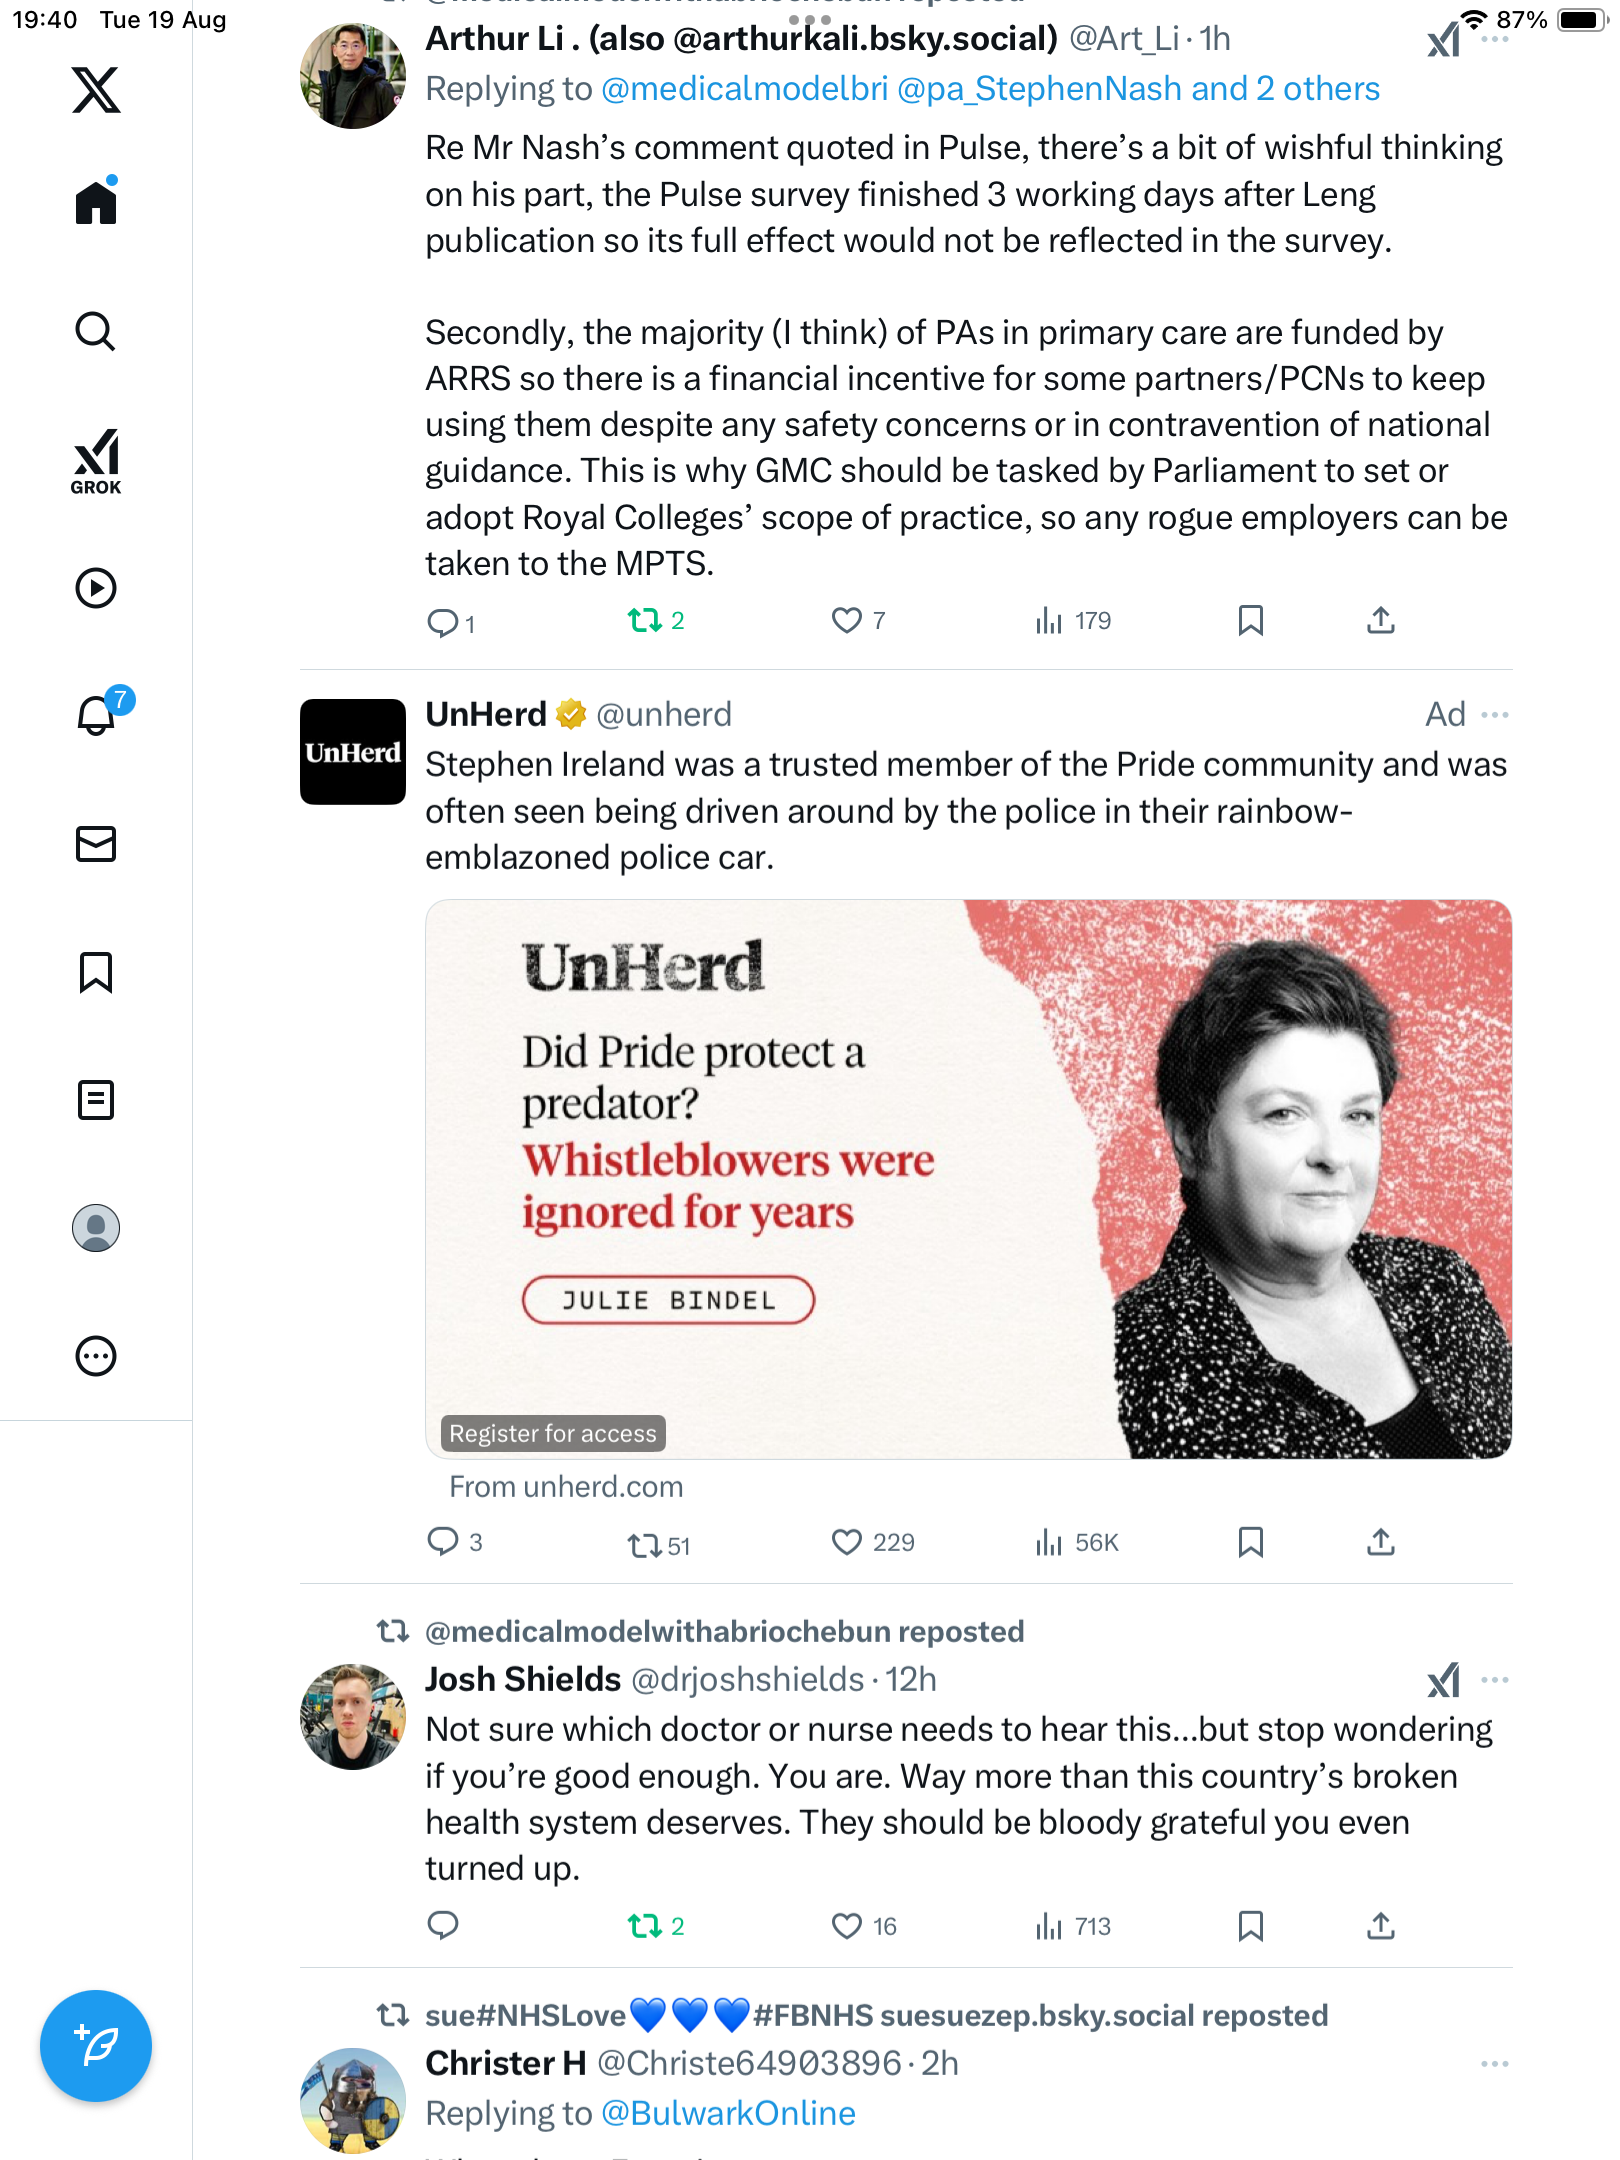Image resolution: width=1620 pixels, height=2160 pixels.
Task: Open the UnHerd Julie Bindel article card
Action: [968, 1178]
